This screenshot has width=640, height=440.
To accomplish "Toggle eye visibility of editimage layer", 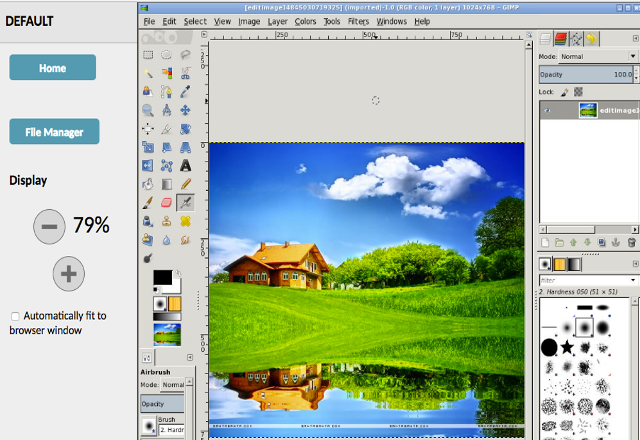I will pyautogui.click(x=547, y=110).
